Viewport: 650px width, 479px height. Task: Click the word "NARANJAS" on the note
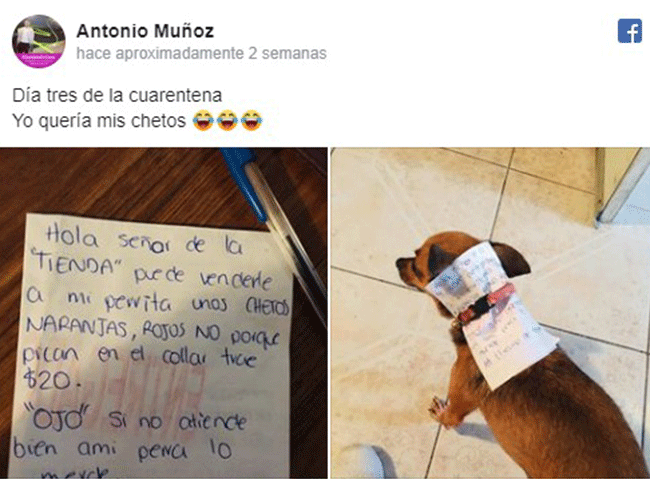77,328
